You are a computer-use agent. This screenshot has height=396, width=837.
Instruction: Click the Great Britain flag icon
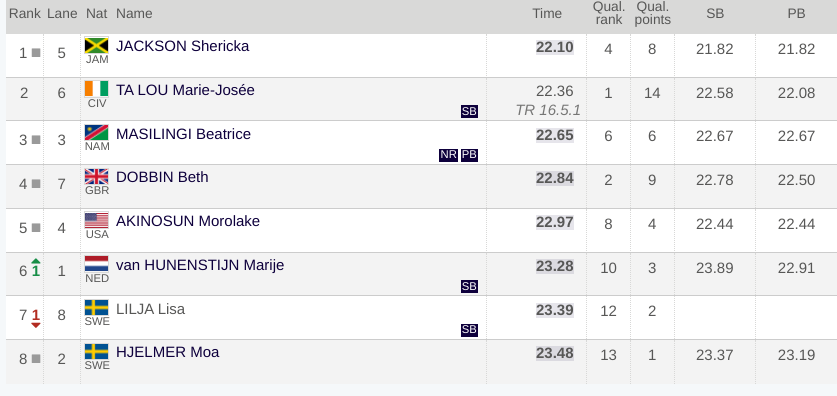tap(97, 177)
